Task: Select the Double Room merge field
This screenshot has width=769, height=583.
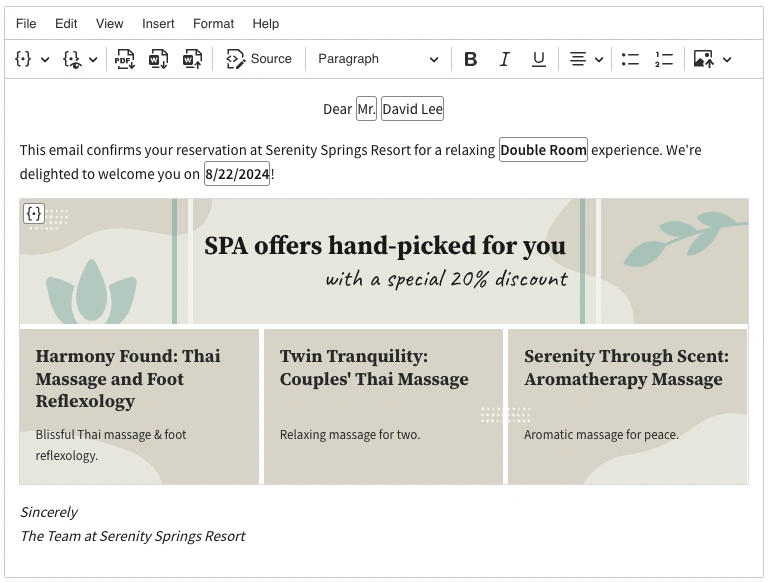Action: click(543, 150)
